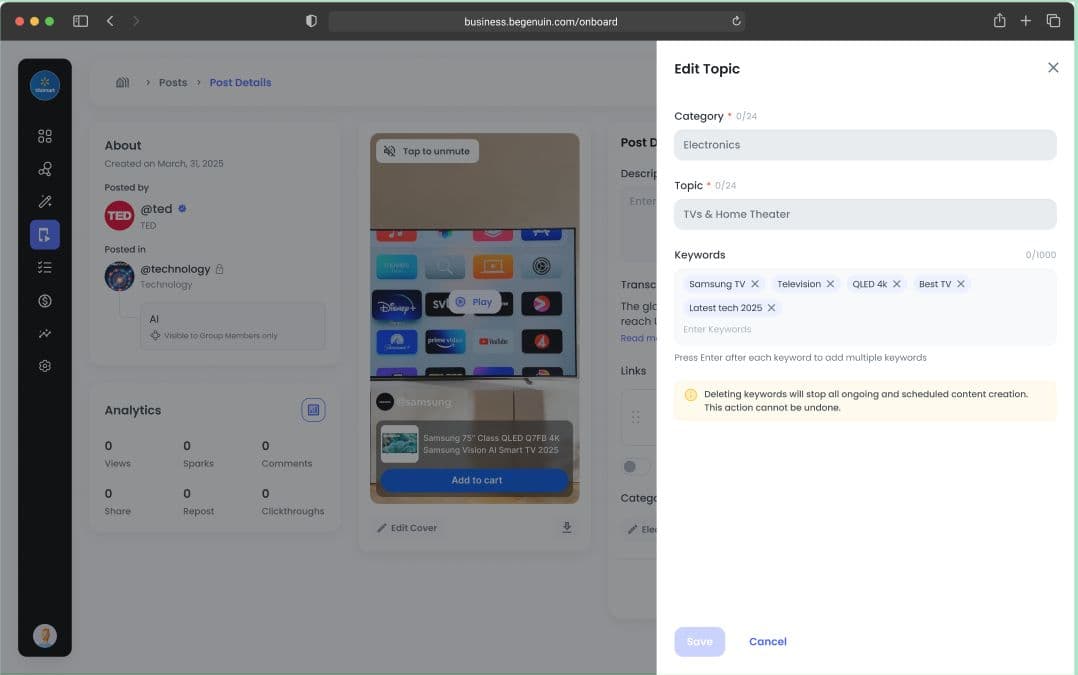Go to home icon in breadcrumb
Image resolution: width=1078 pixels, height=675 pixels.
(x=122, y=82)
